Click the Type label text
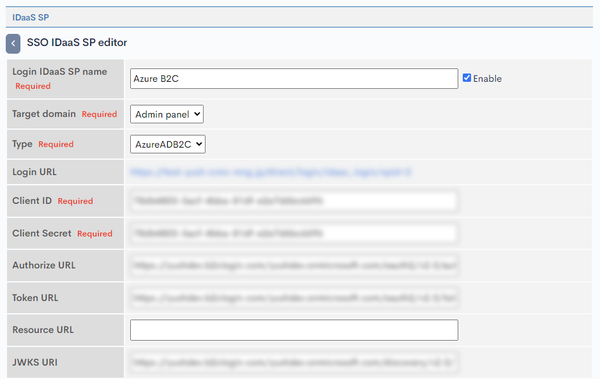The width and height of the screenshot is (600, 379). point(22,144)
